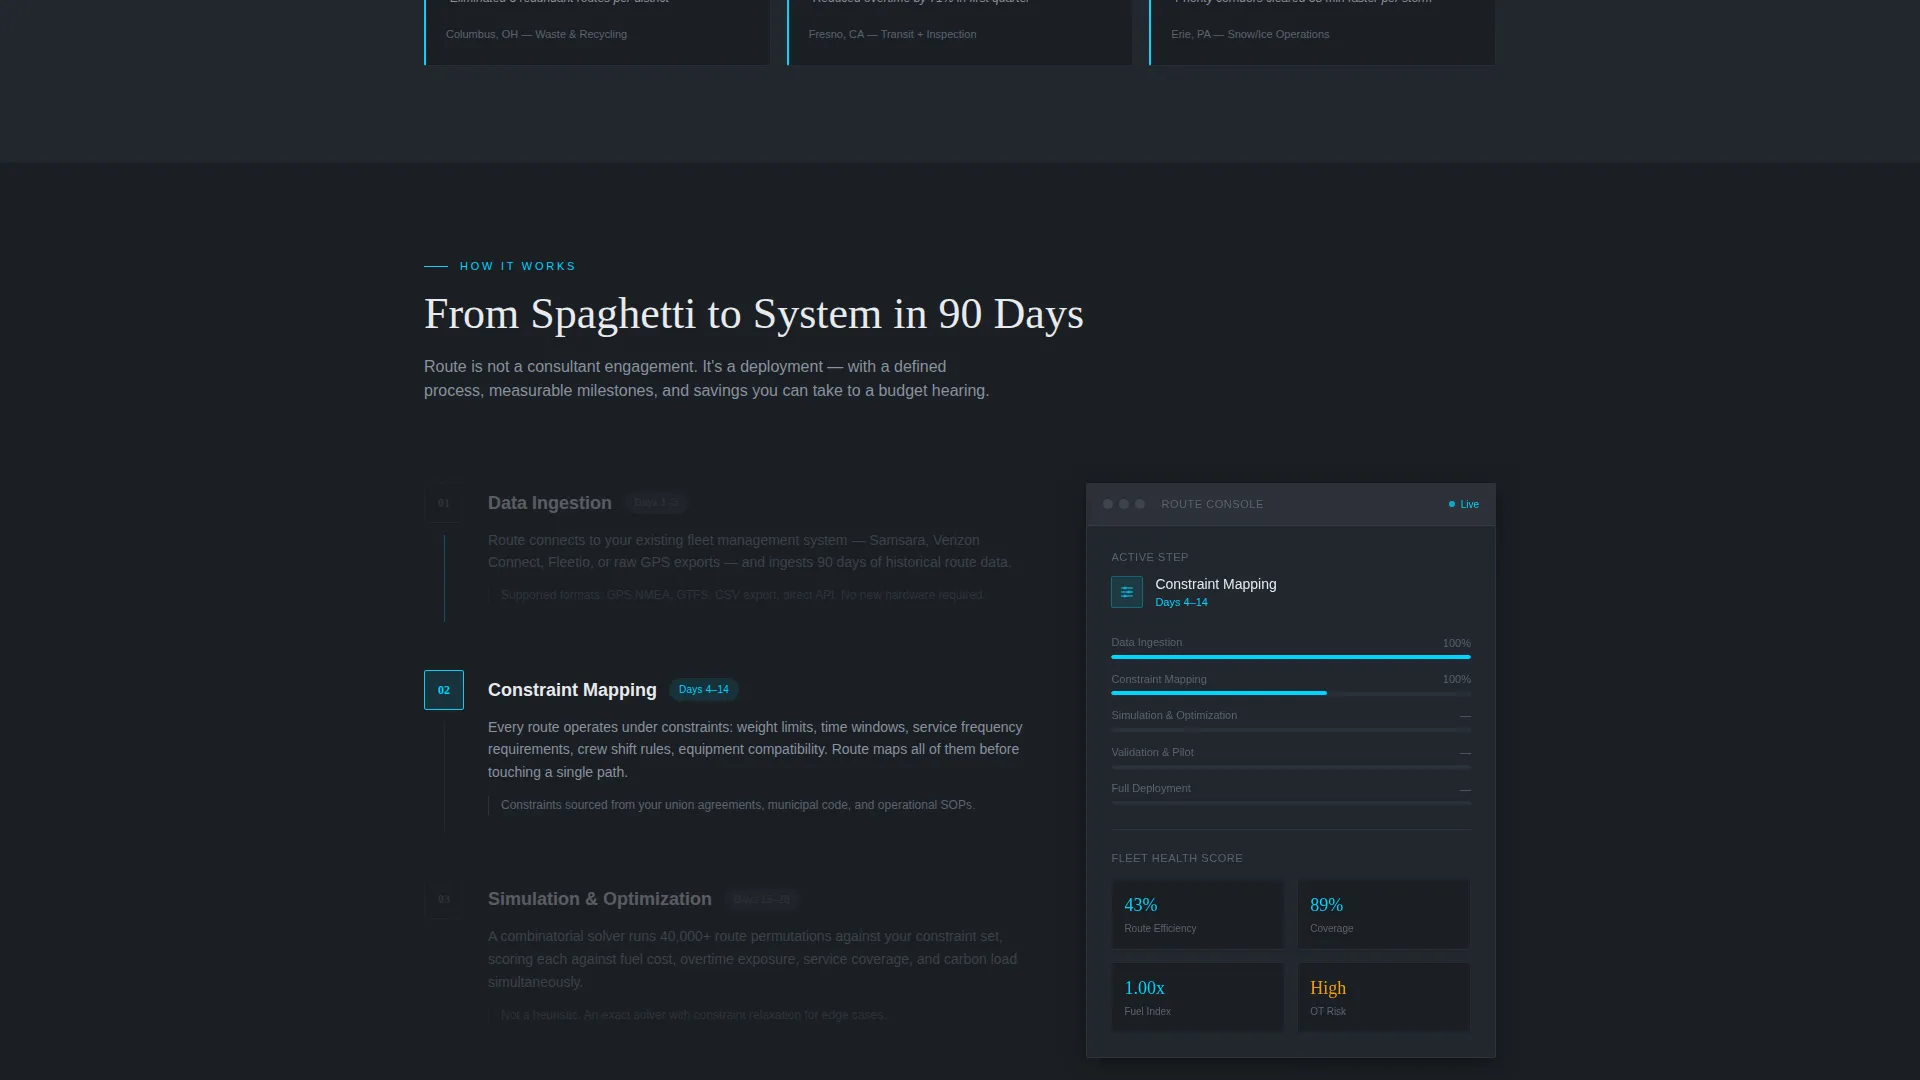
Task: Click the Constraint Mapping sliders icon
Action: pyautogui.click(x=1127, y=592)
